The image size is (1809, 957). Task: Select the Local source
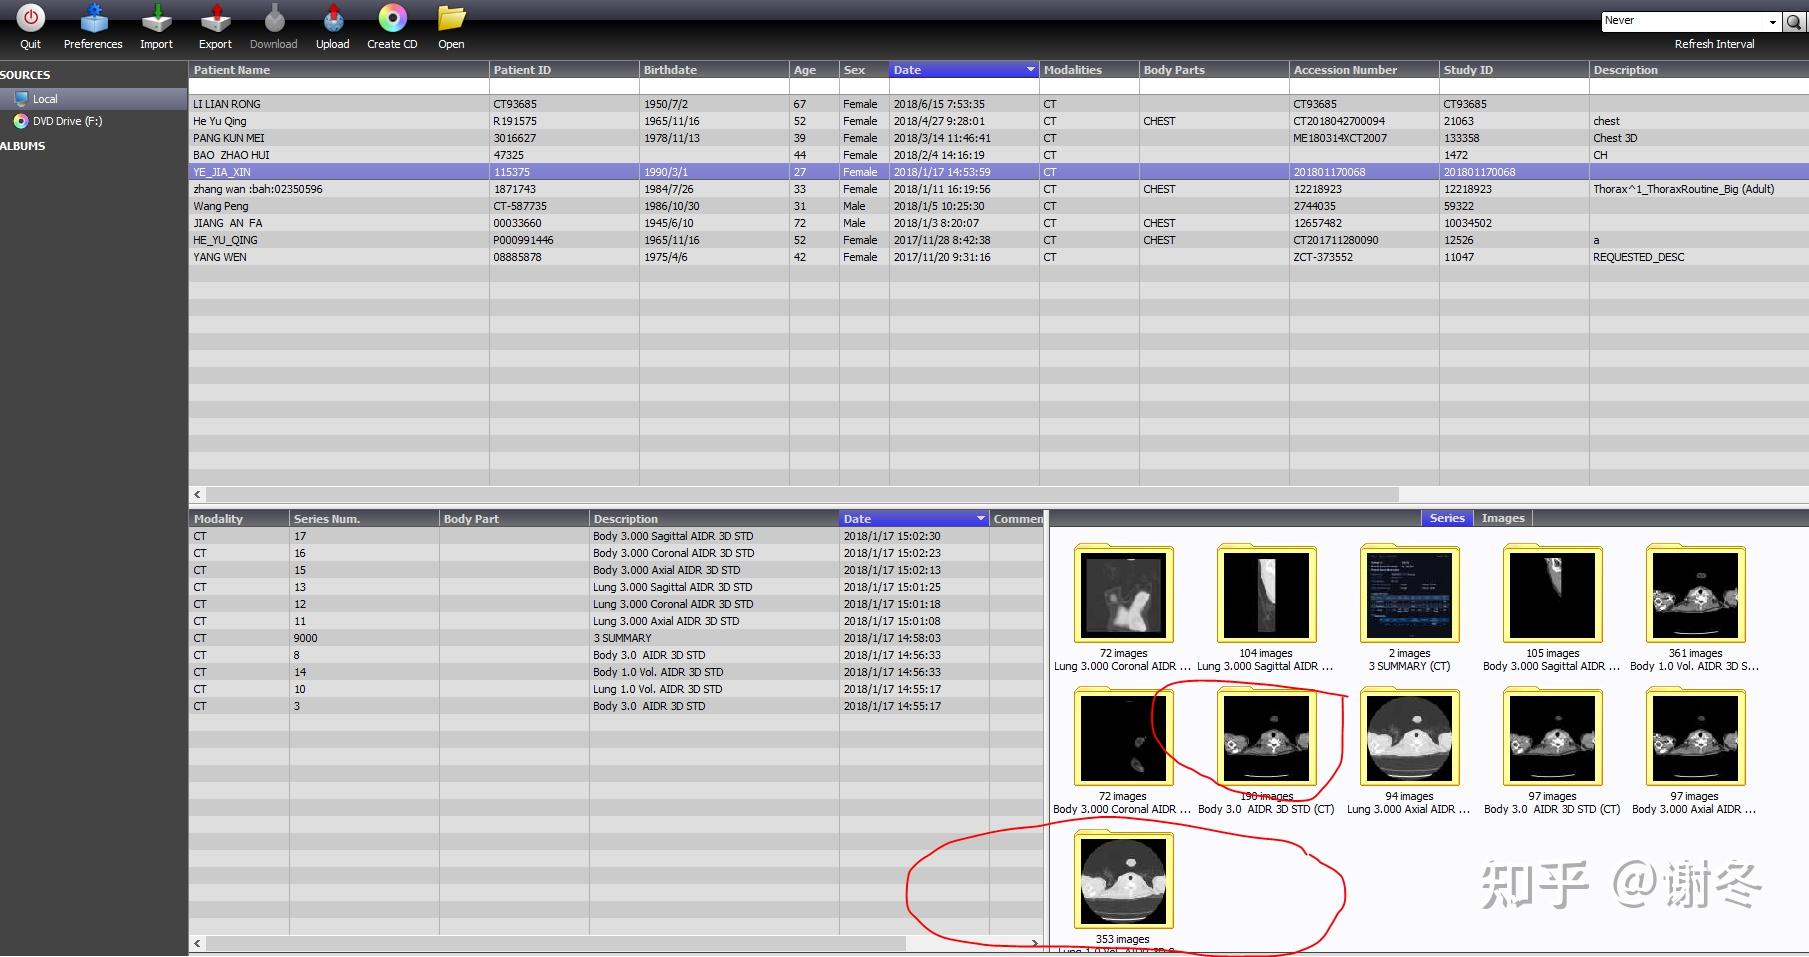coord(93,99)
